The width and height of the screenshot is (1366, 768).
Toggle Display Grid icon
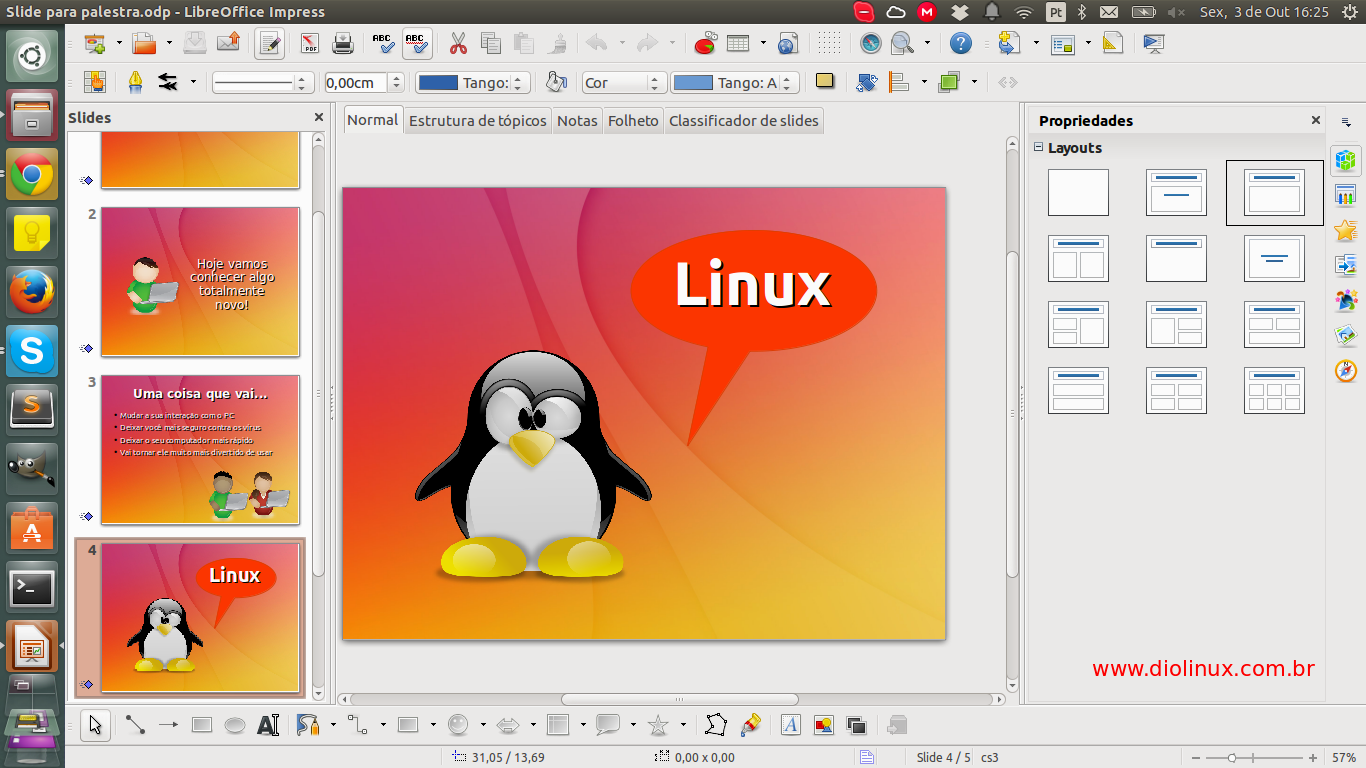pos(829,43)
